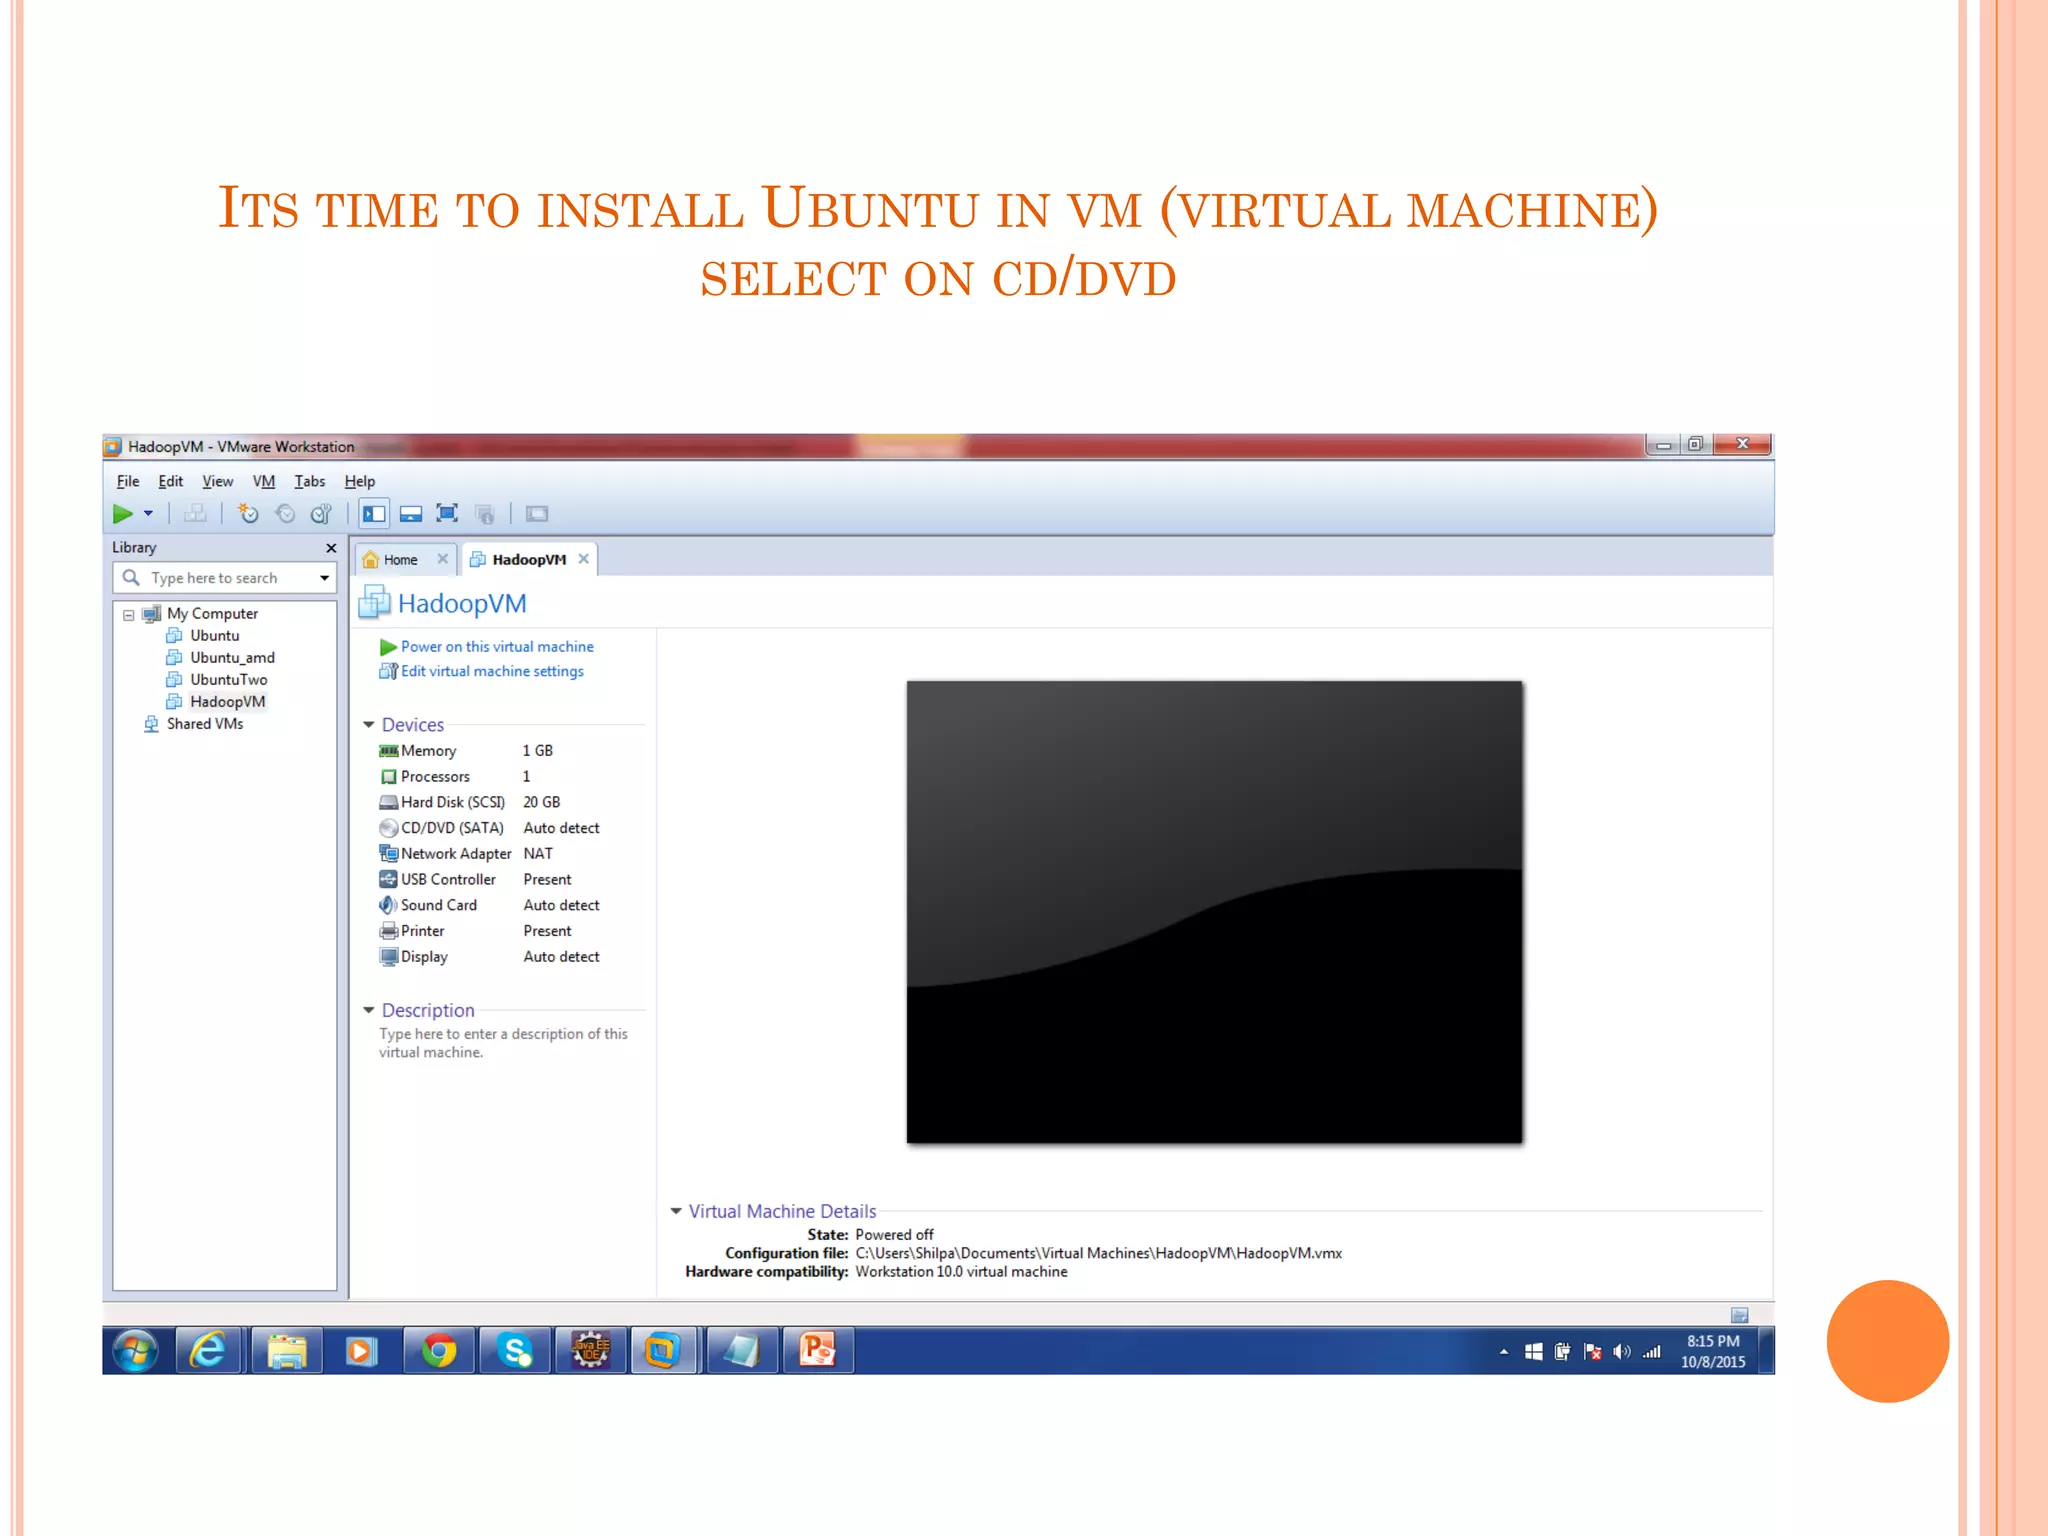Click the Unity mode toolbar icon
Viewport: 2048px width, 1536px height.
(485, 514)
